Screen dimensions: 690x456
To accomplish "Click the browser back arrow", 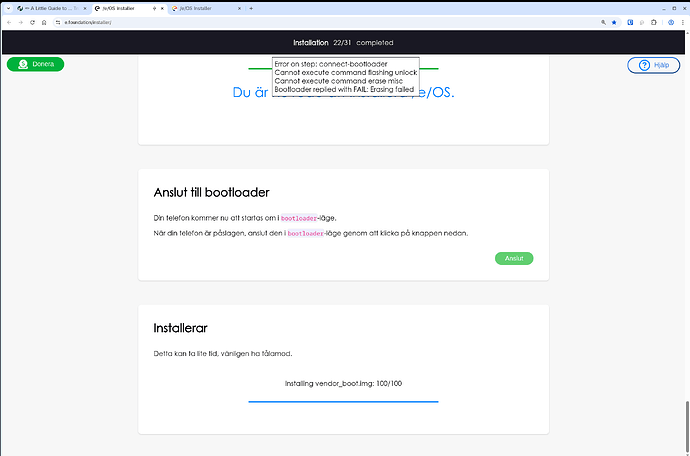I will (8, 21).
